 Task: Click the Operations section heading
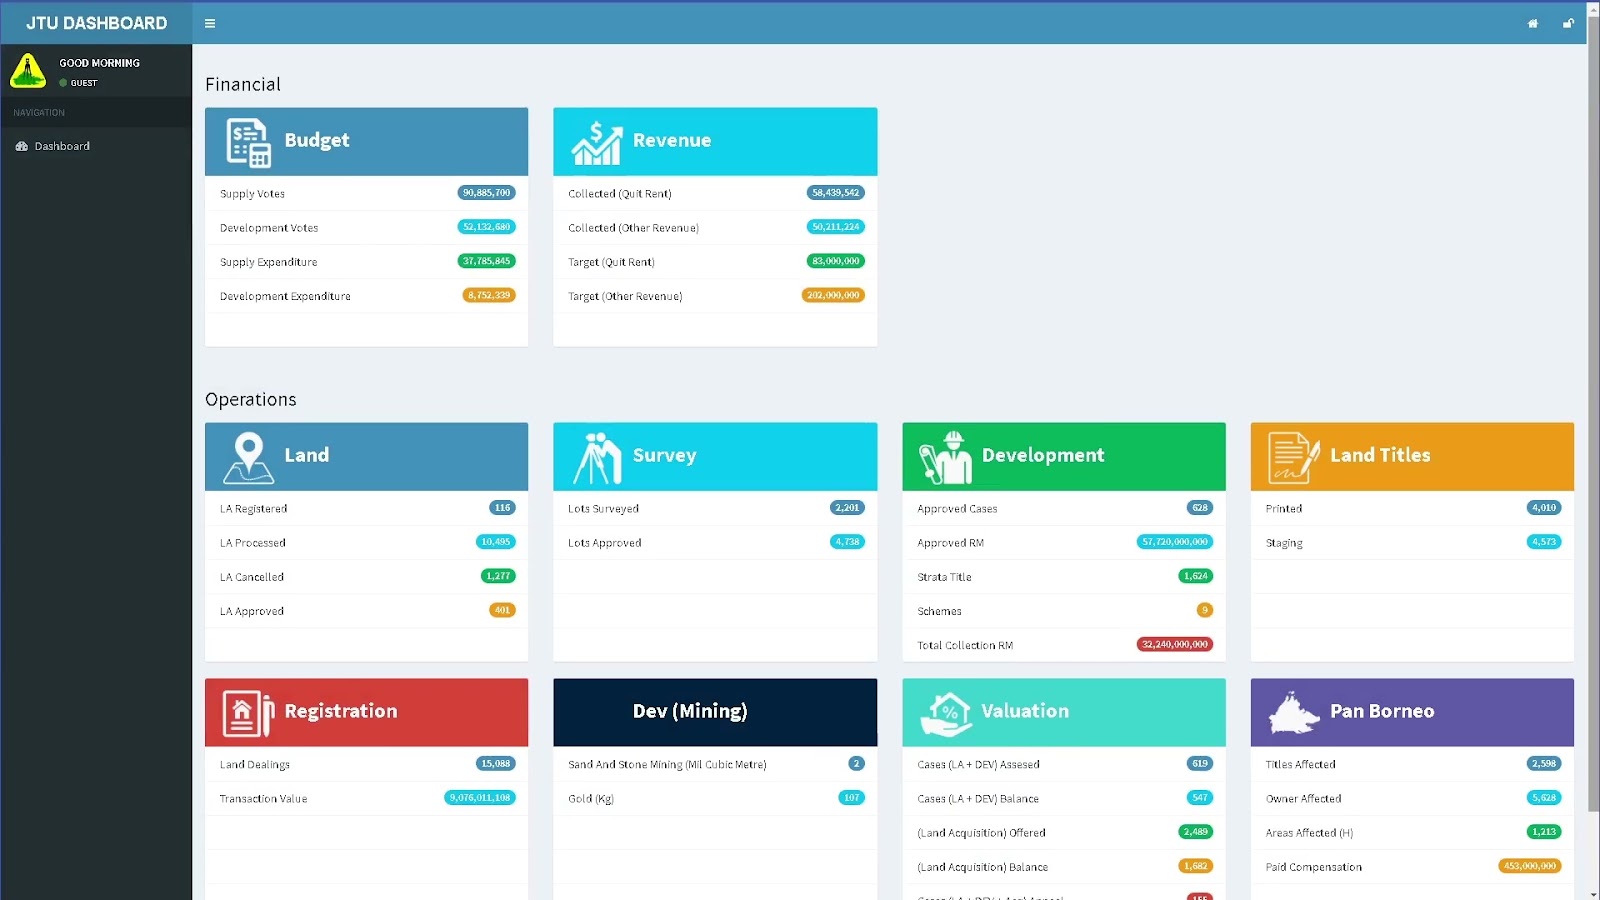tap(251, 400)
